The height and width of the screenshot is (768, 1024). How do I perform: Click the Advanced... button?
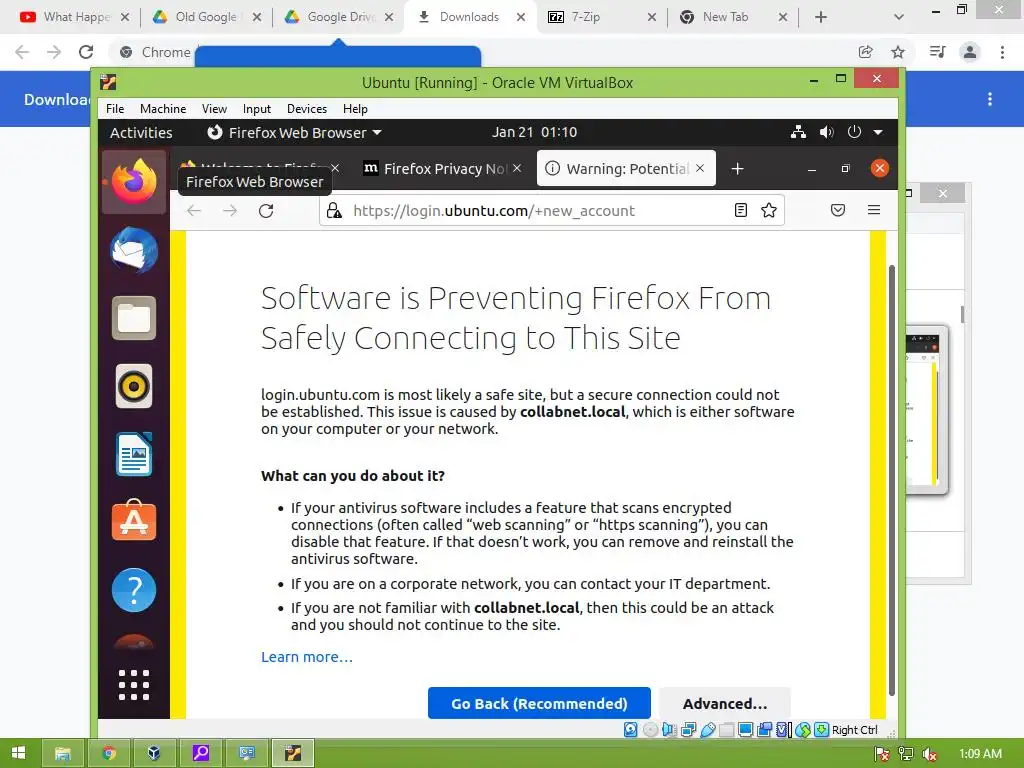[x=725, y=703]
